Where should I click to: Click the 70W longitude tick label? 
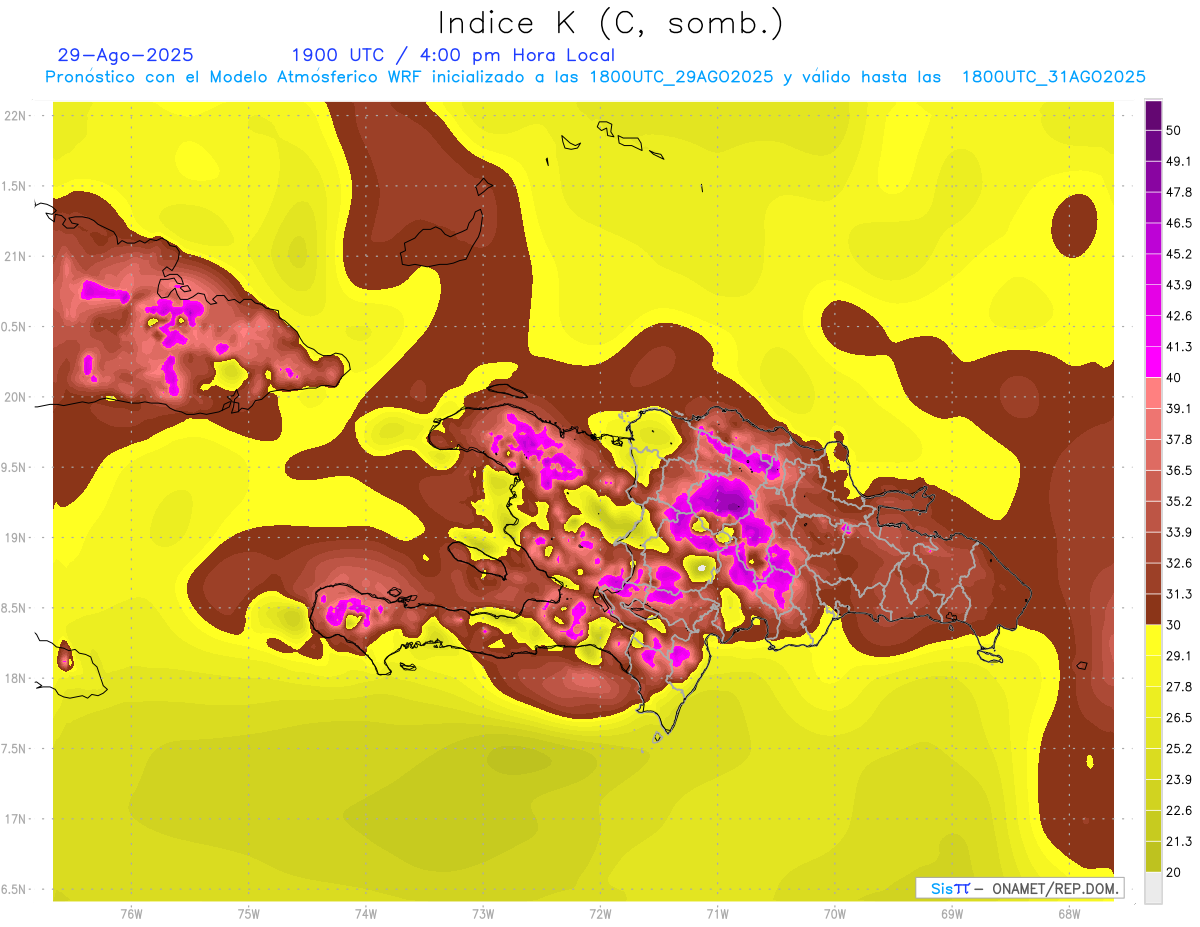click(835, 913)
